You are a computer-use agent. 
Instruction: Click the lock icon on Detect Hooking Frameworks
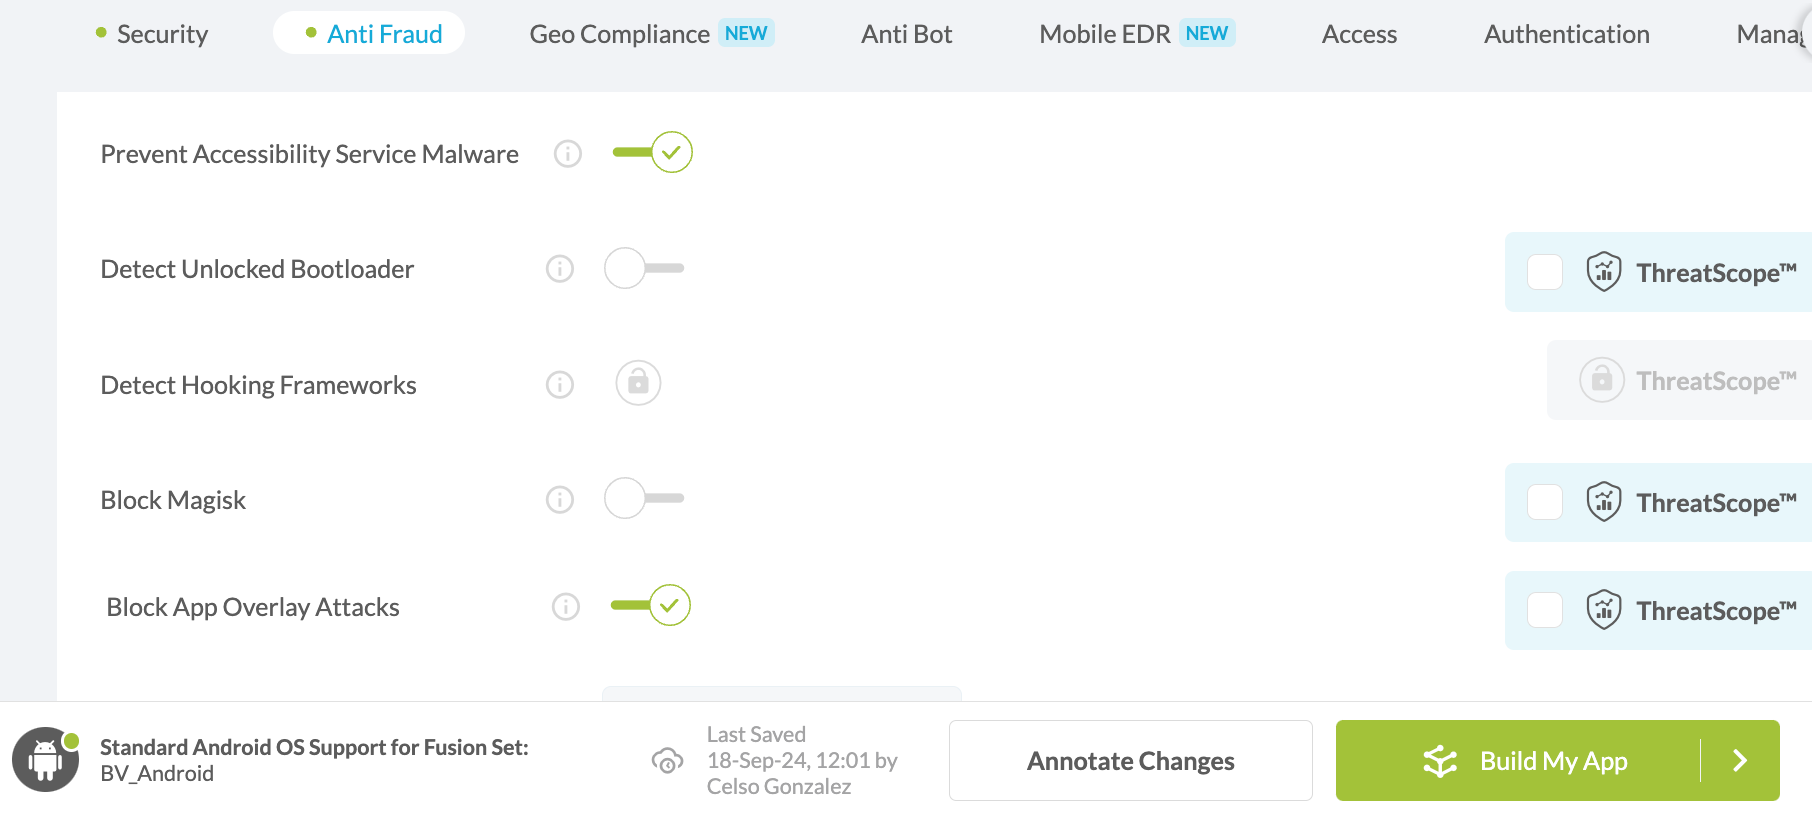pos(638,382)
